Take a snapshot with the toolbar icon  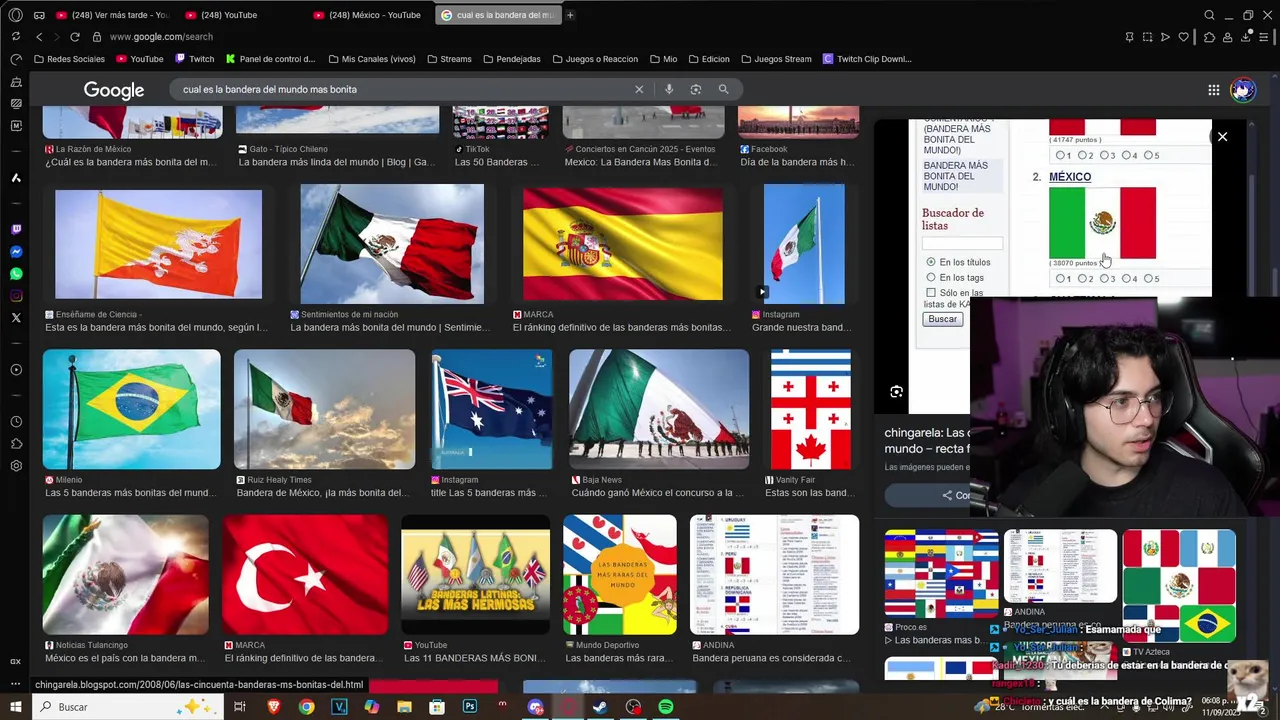point(1147,37)
